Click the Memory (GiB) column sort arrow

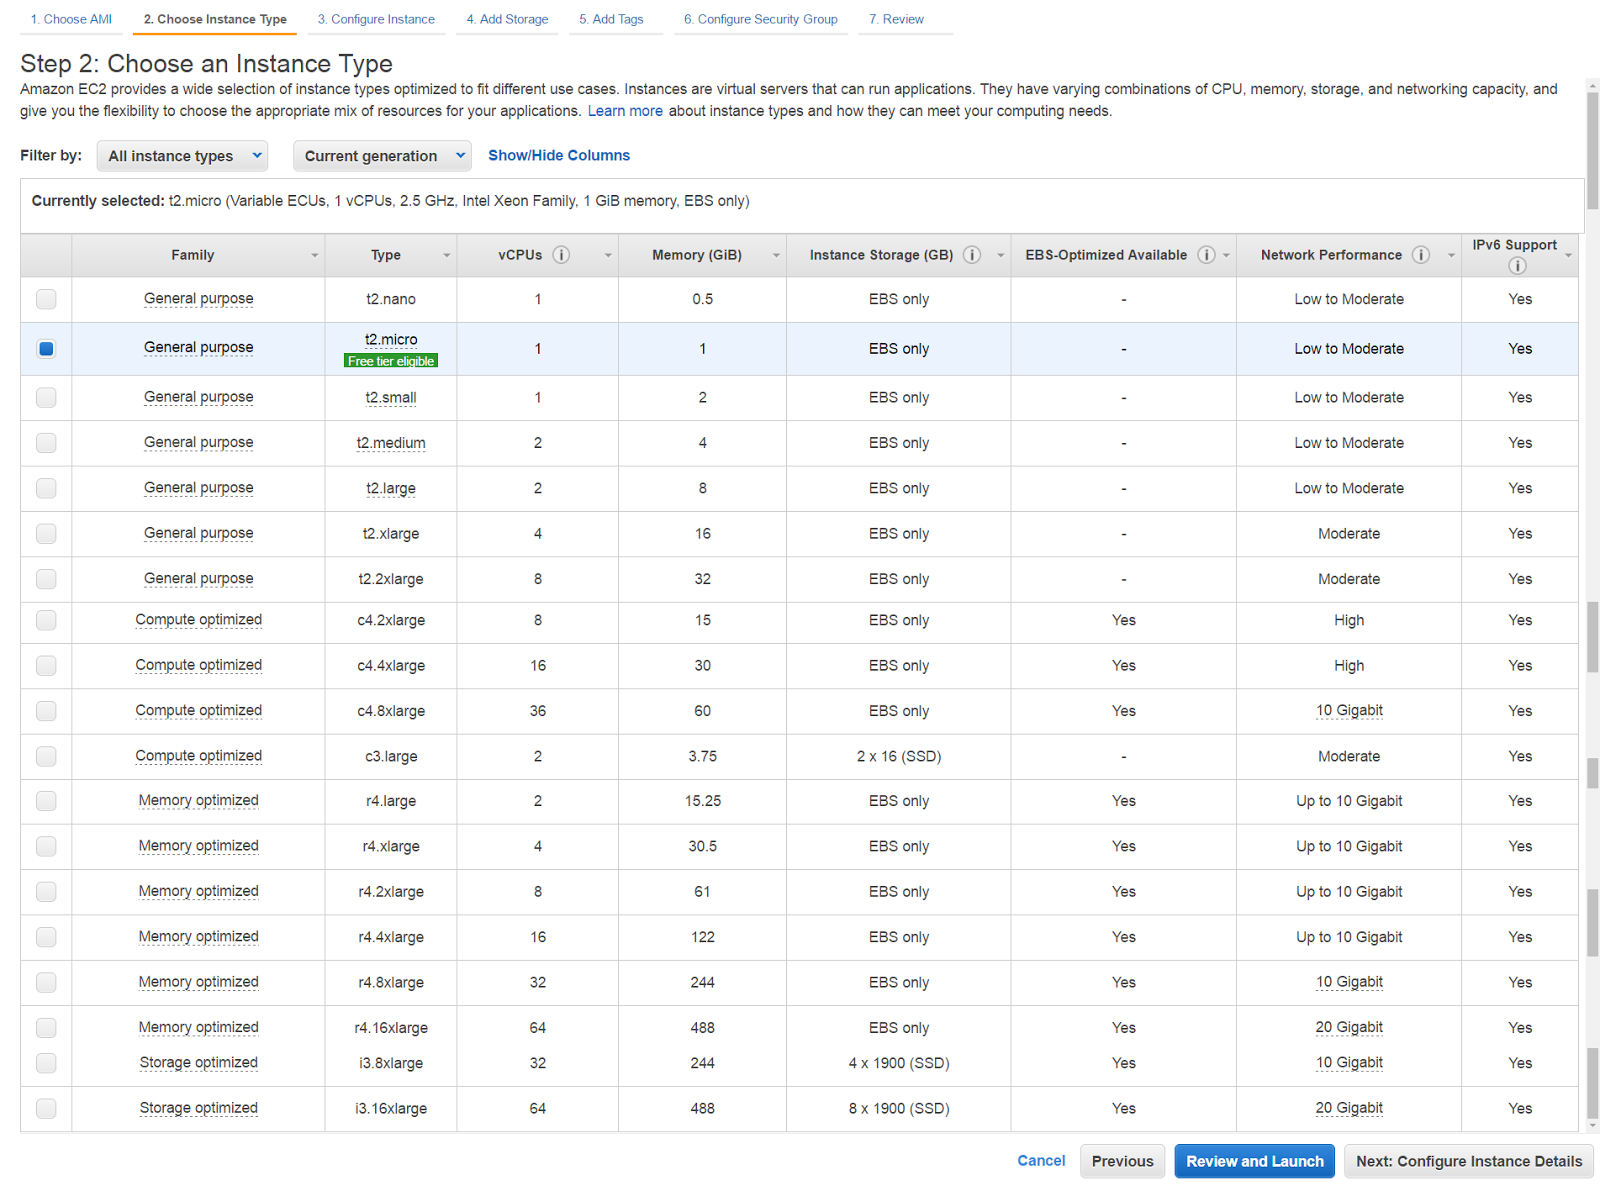775,256
